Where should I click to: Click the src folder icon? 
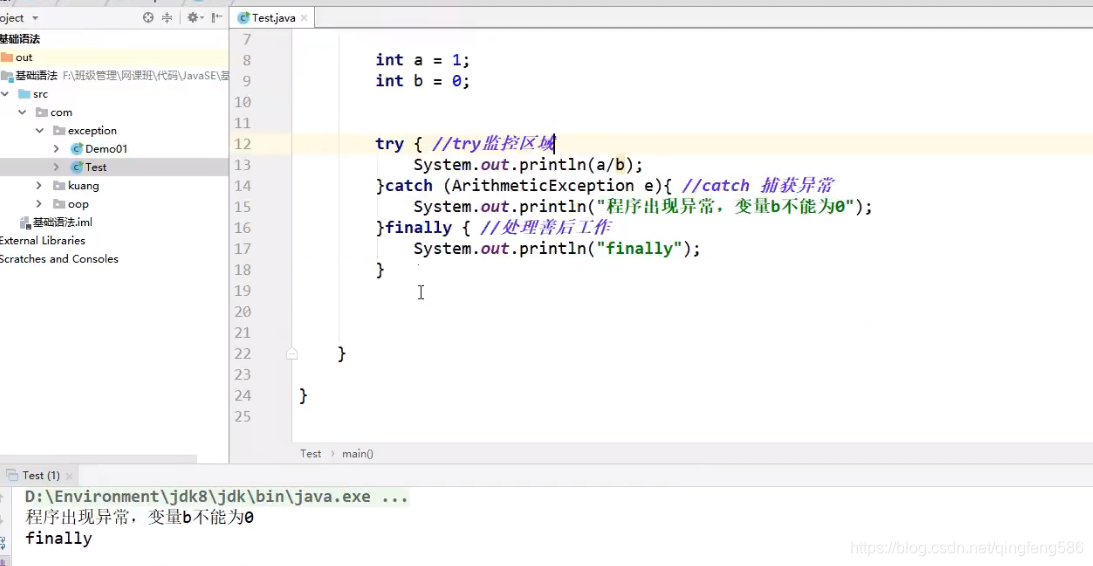coord(24,93)
